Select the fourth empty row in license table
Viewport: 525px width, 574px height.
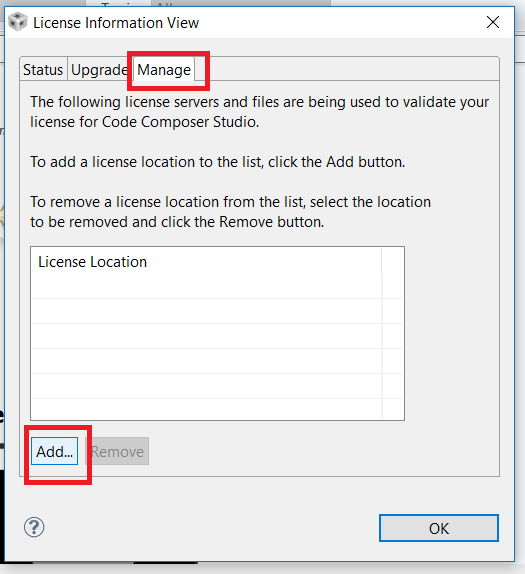pos(217,361)
